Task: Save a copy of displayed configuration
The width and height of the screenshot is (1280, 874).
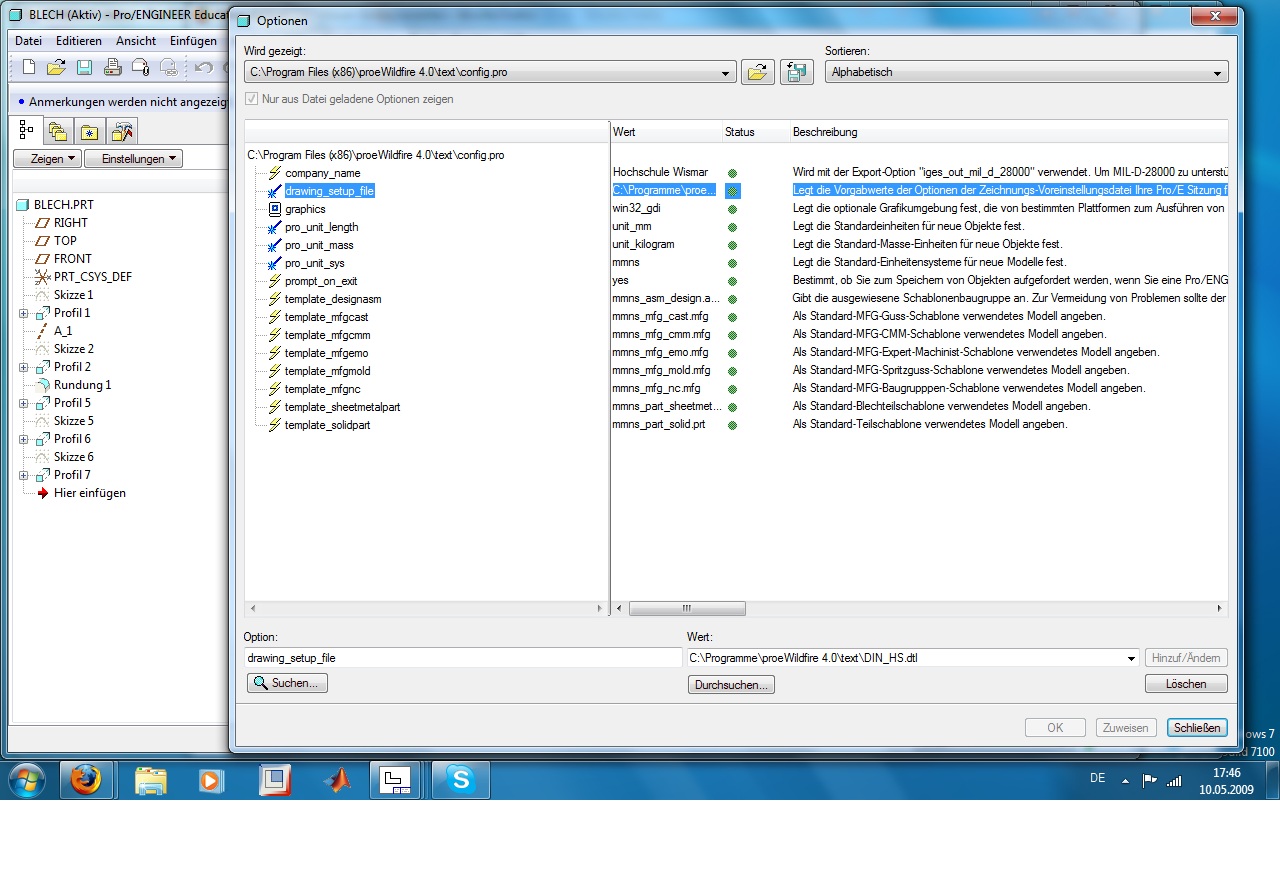Action: coord(797,72)
